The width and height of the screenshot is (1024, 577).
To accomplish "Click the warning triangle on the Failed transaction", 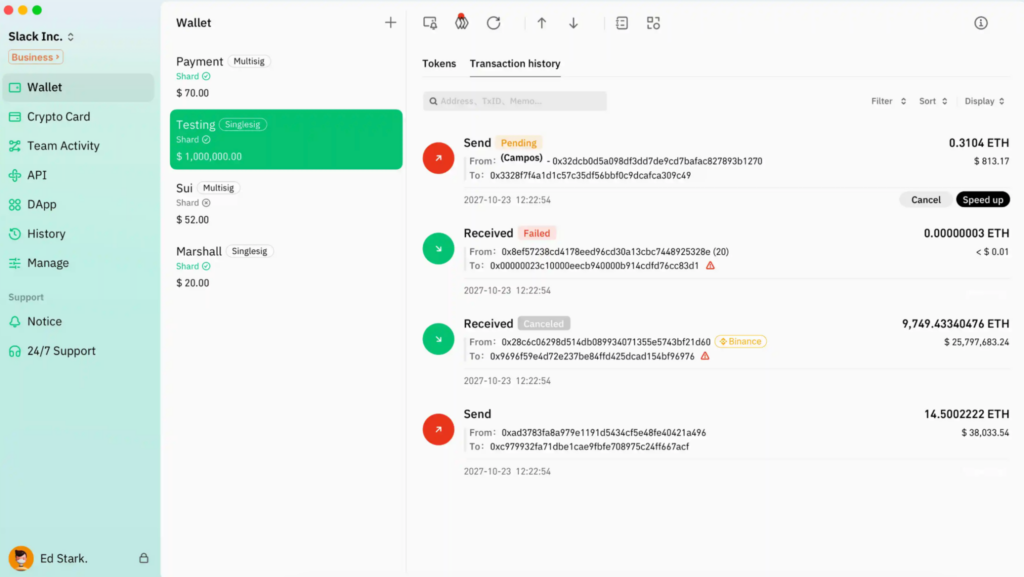I will [710, 266].
